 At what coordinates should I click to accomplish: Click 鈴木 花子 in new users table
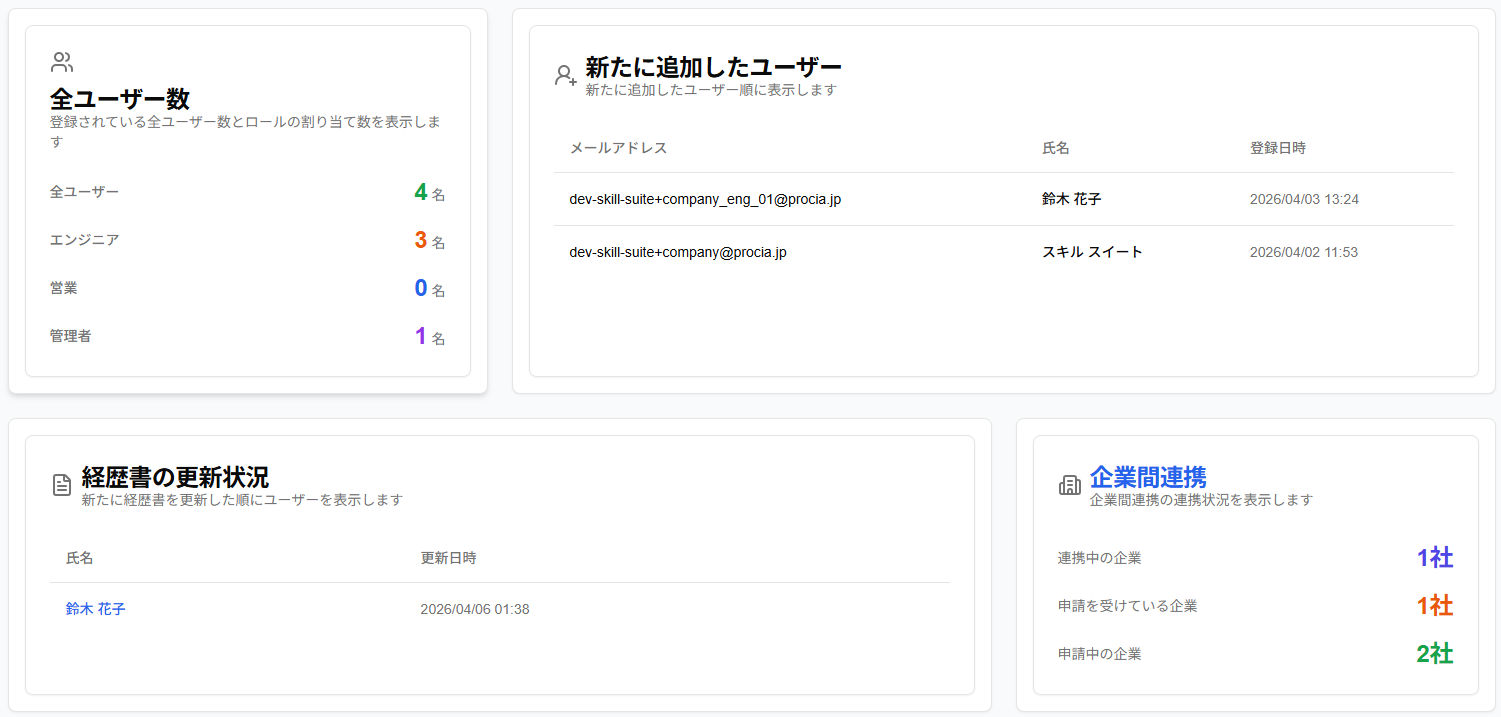(x=1072, y=199)
